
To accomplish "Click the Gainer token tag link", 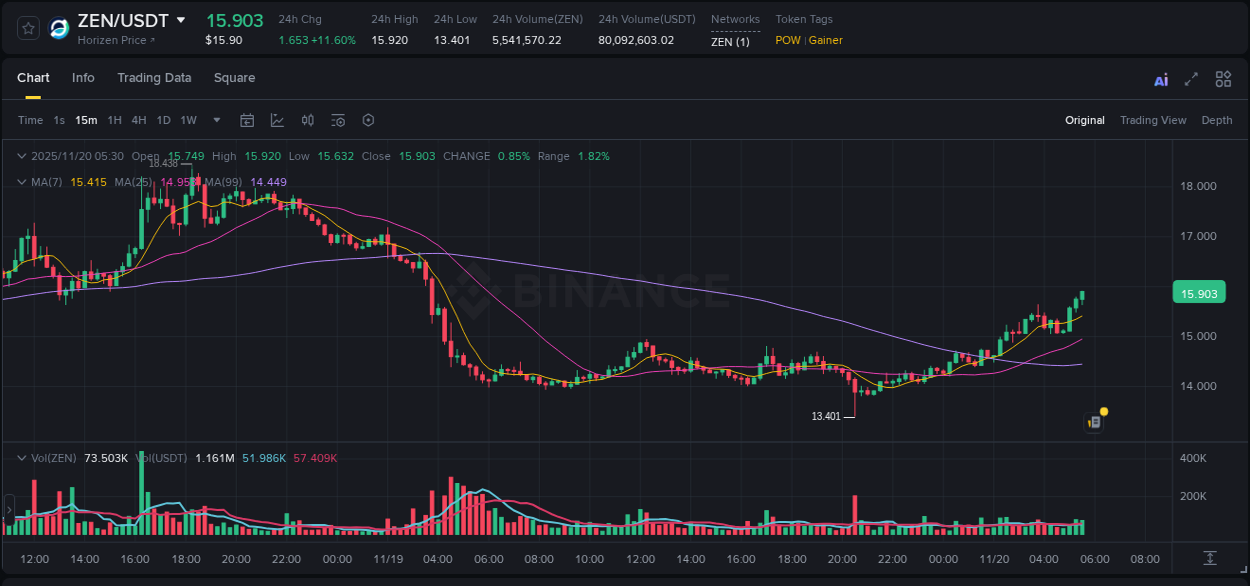I will pyautogui.click(x=825, y=41).
